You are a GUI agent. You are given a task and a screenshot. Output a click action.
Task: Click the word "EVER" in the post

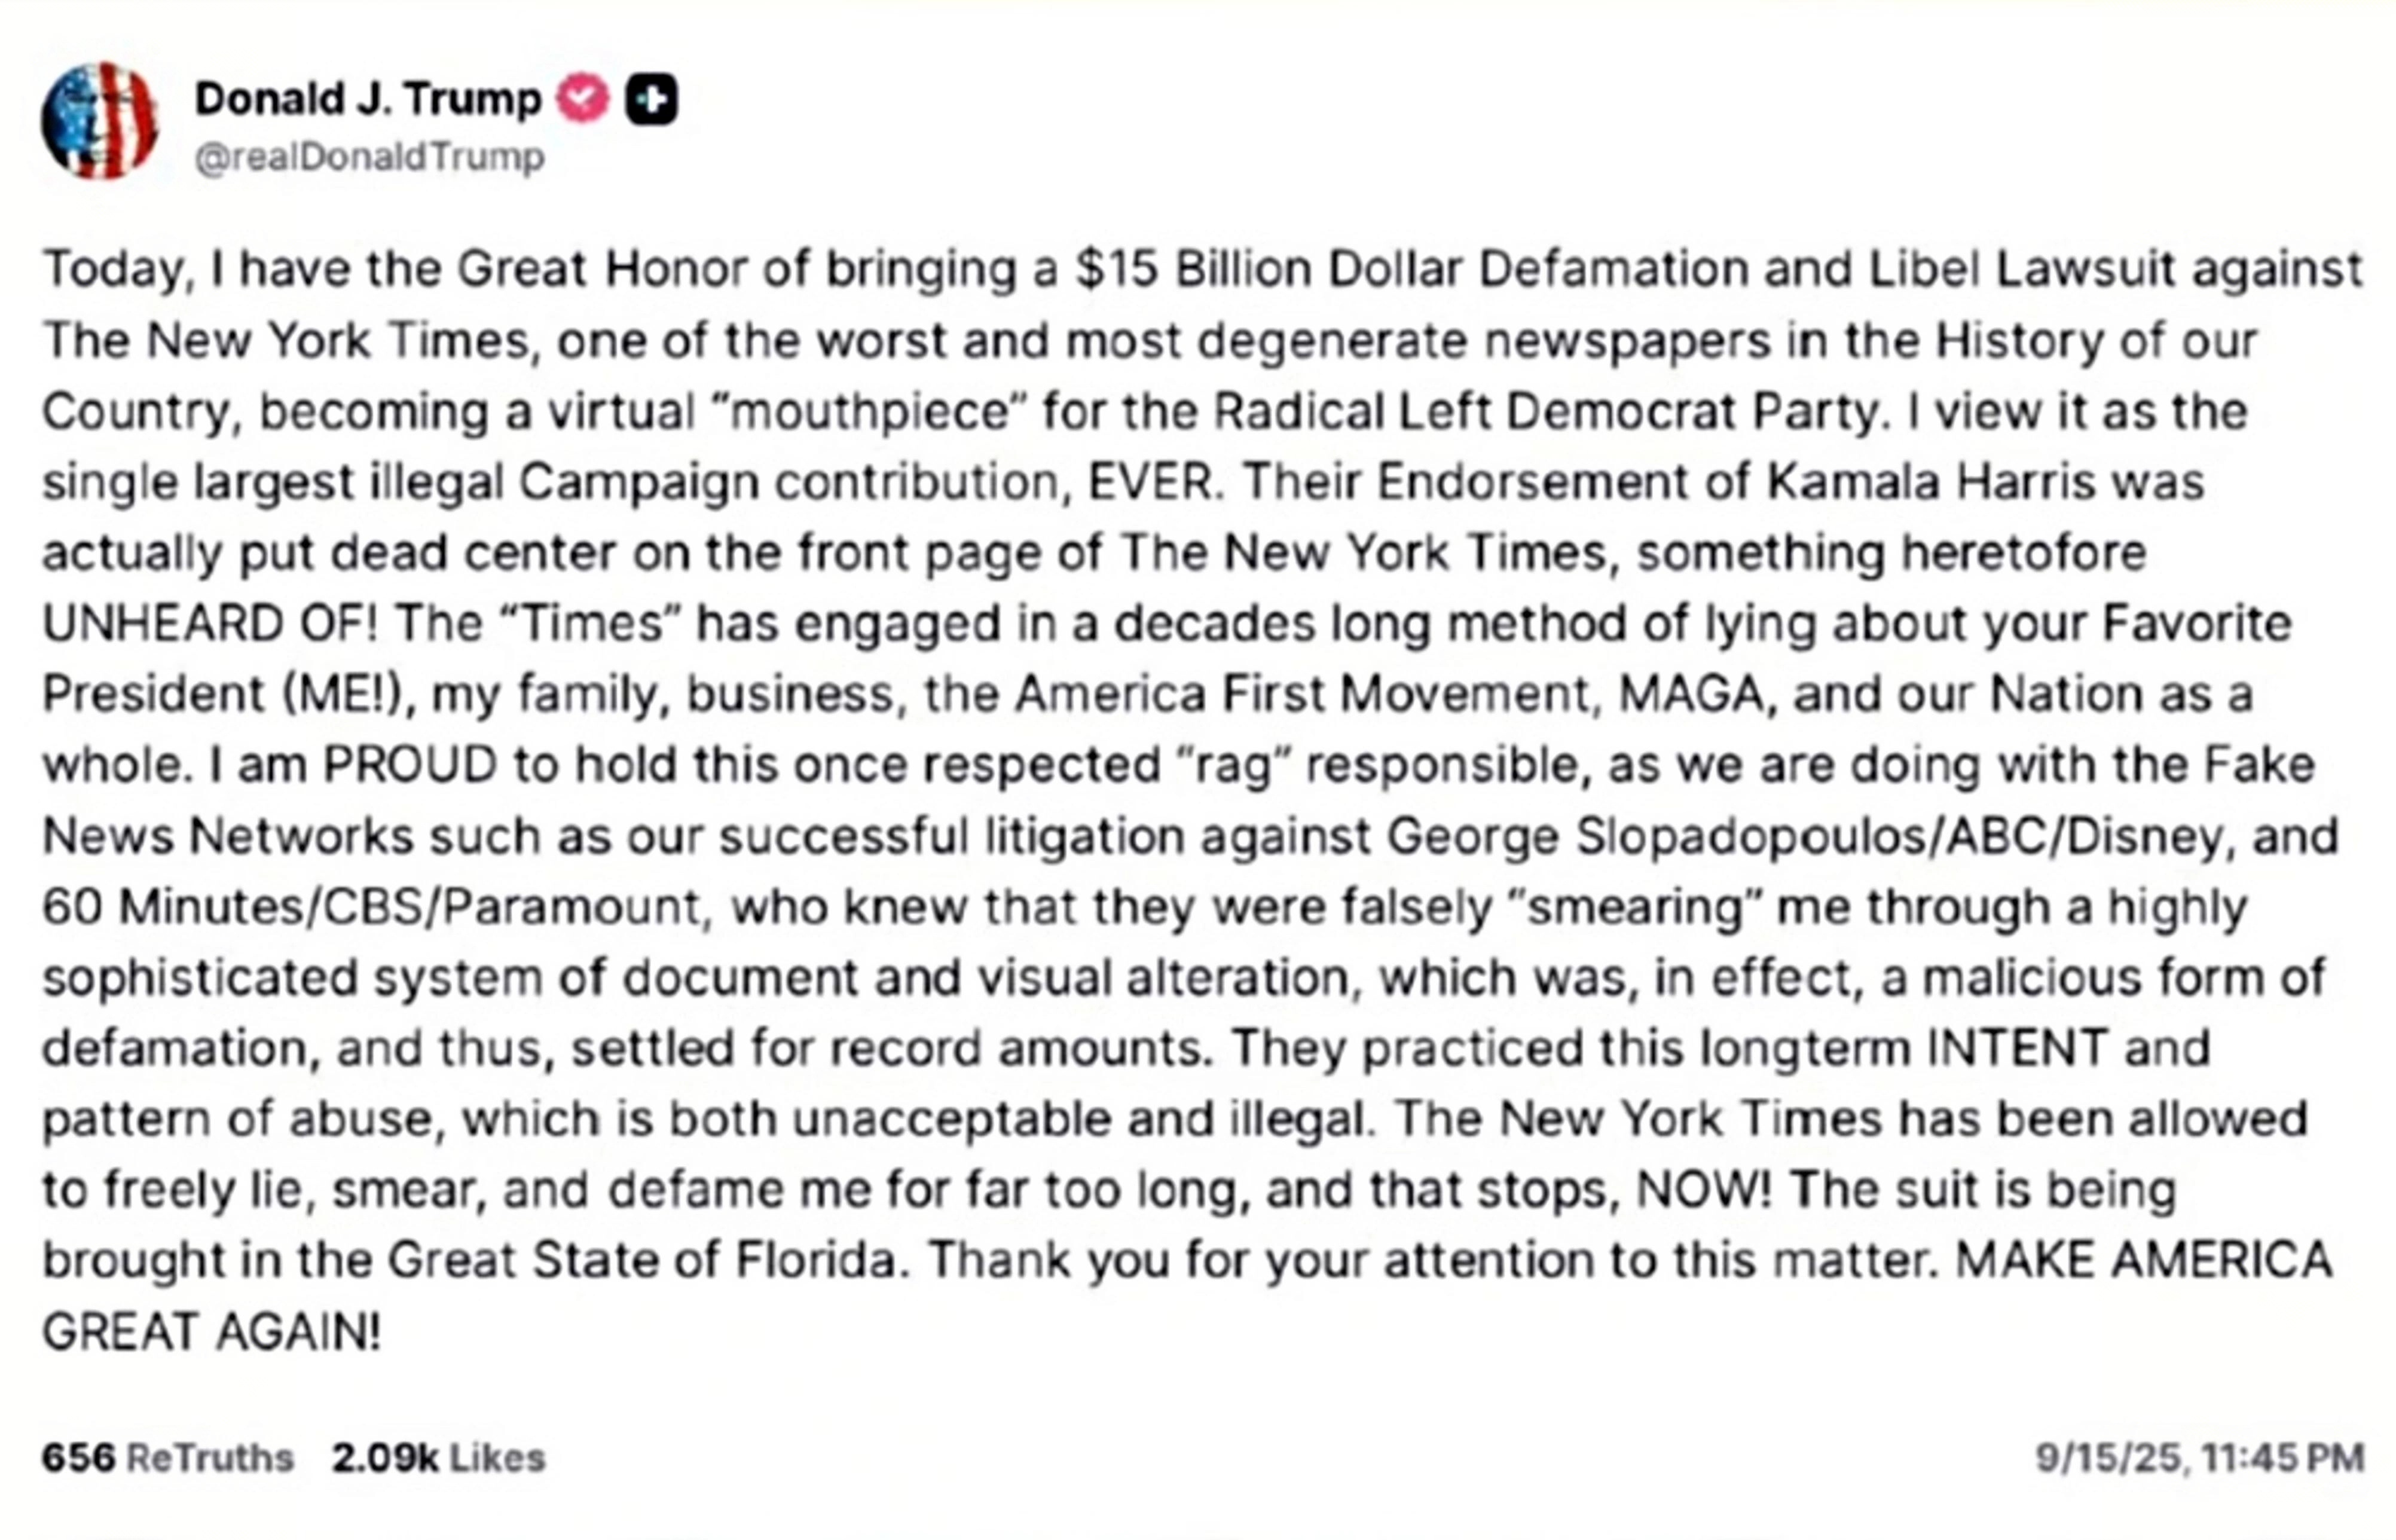(1150, 482)
